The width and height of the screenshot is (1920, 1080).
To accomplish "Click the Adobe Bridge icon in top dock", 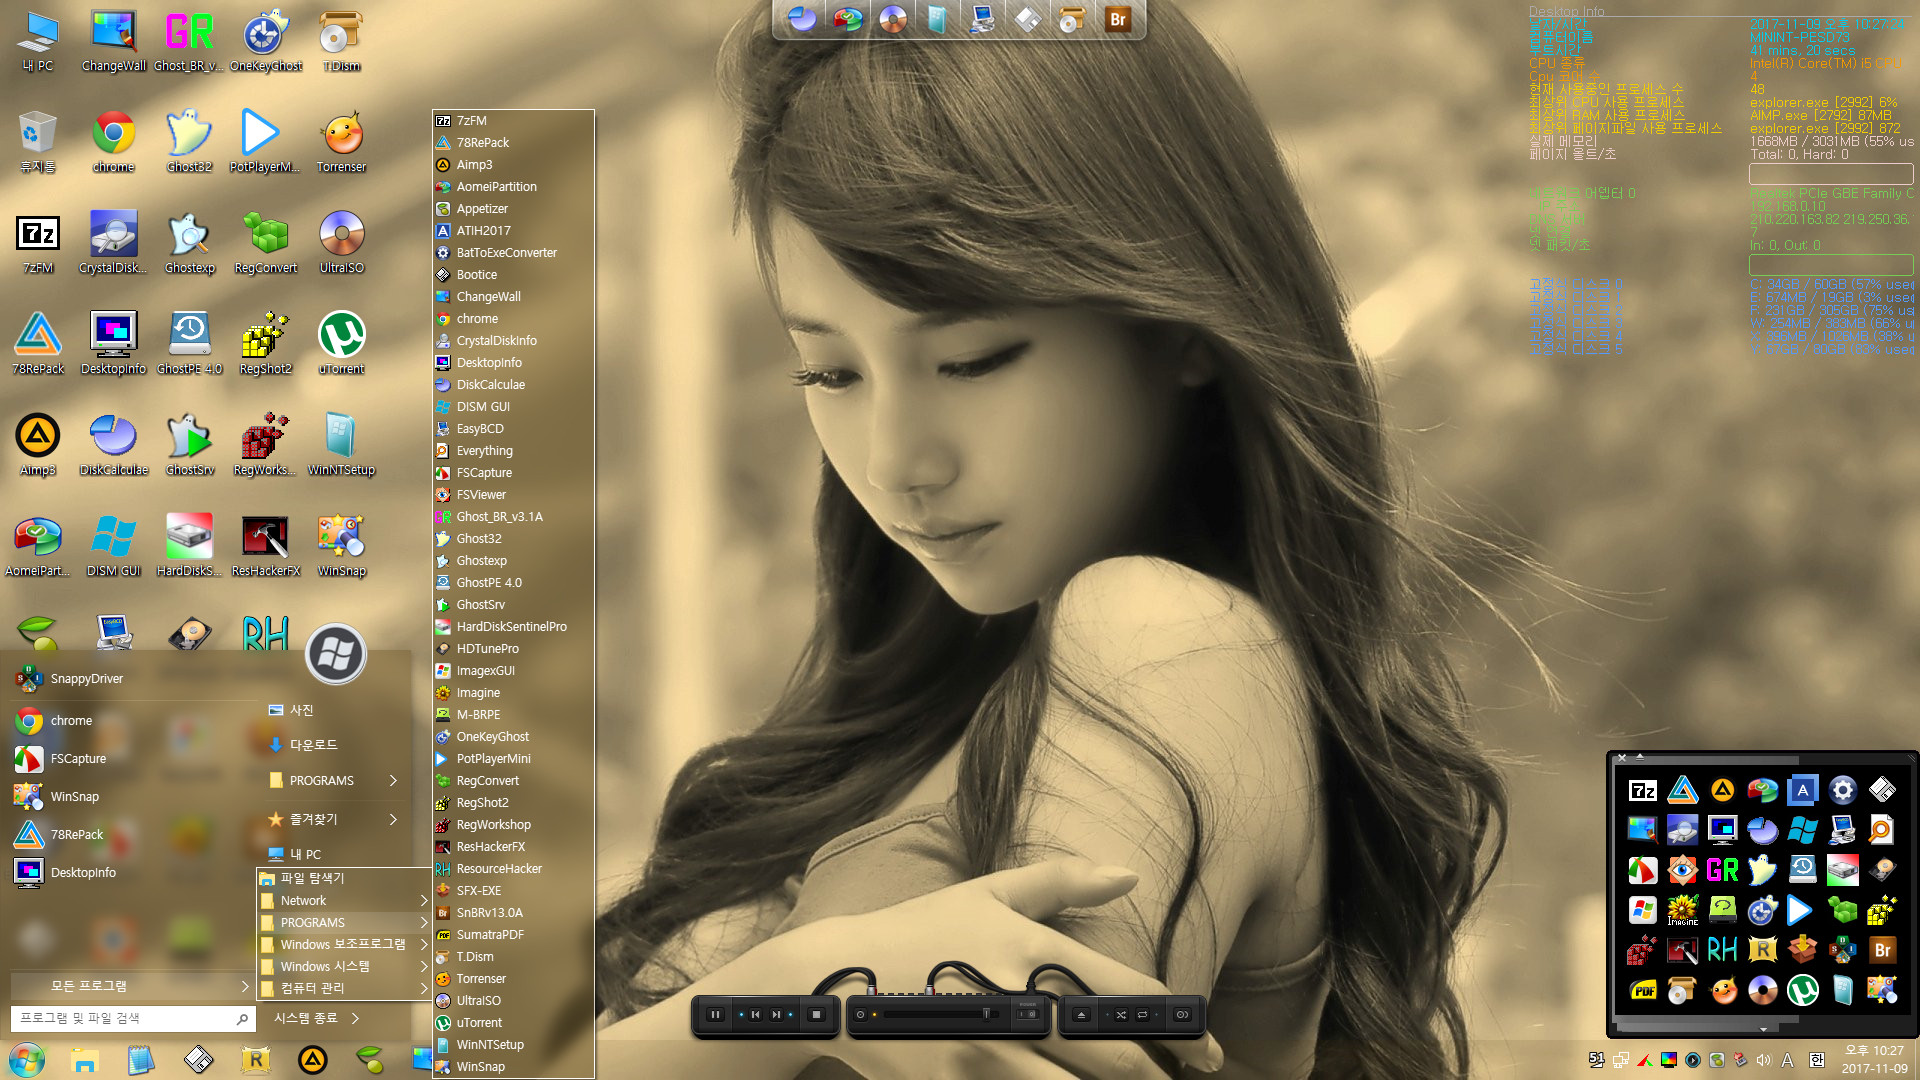I will click(x=1117, y=19).
